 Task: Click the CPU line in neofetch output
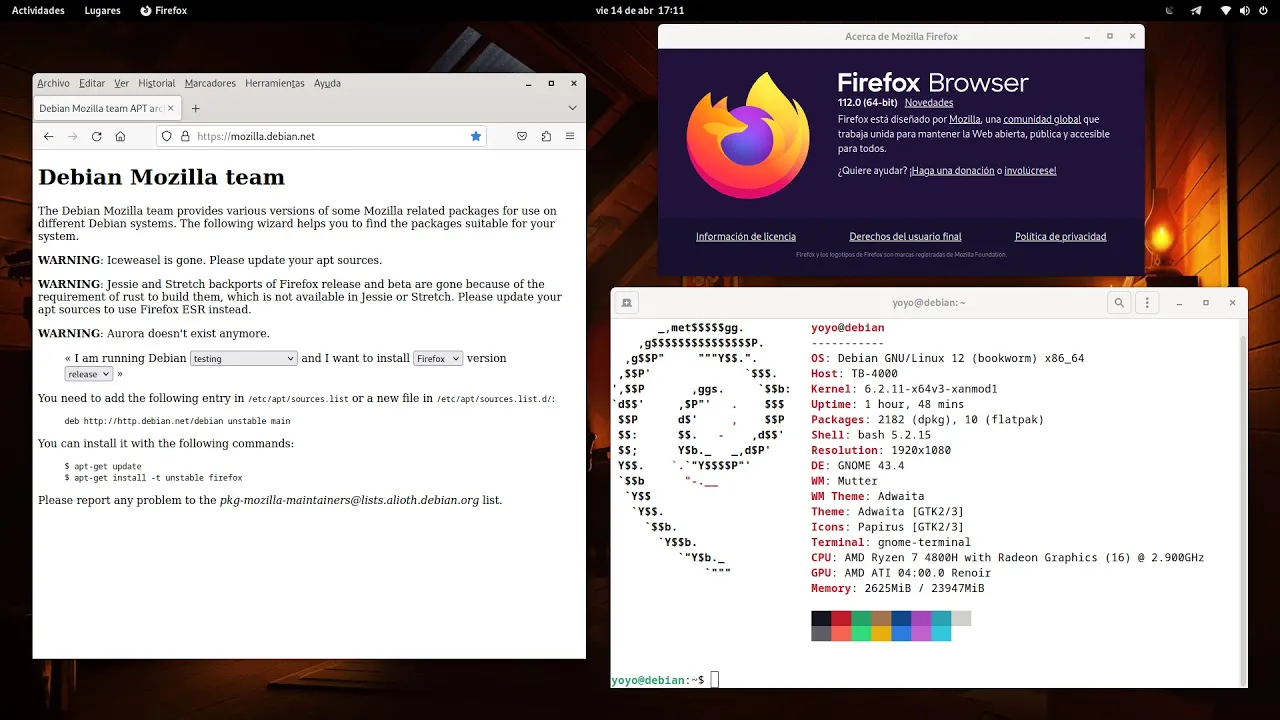click(x=1007, y=558)
